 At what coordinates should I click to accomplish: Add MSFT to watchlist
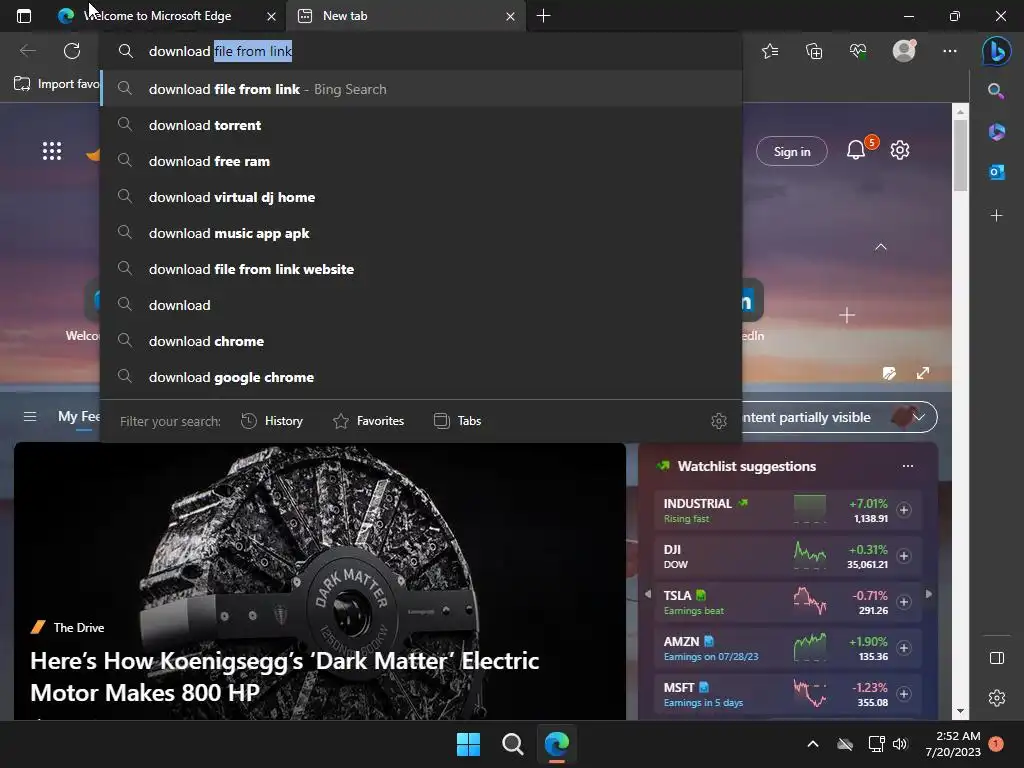coord(904,694)
